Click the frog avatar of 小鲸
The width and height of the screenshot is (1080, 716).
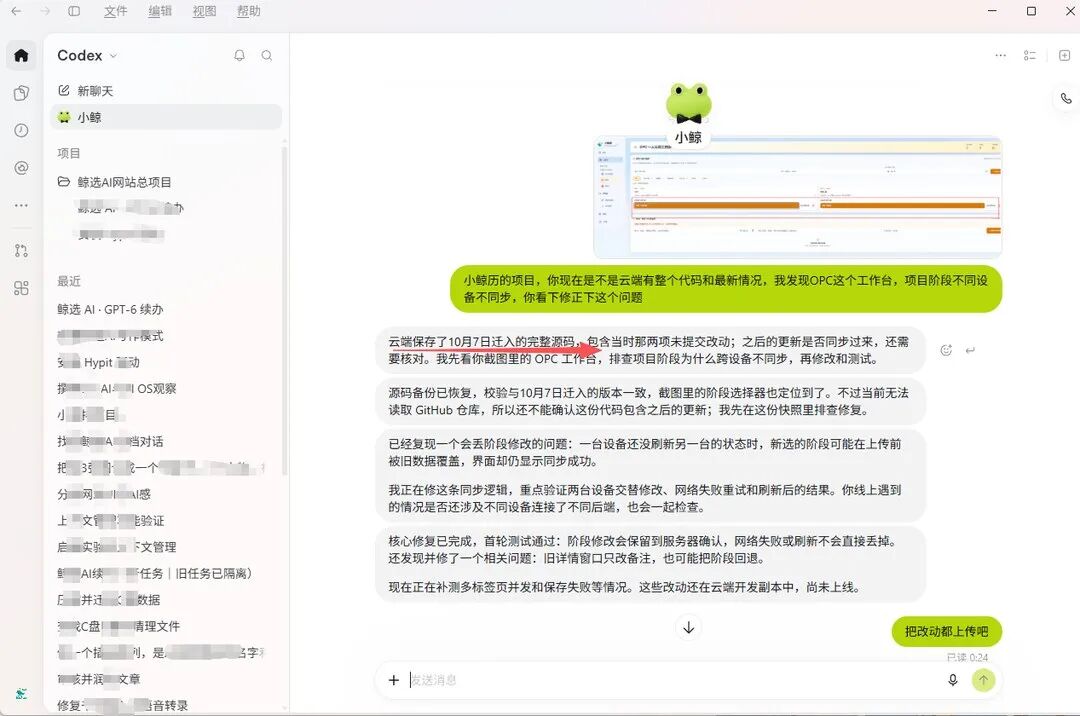(x=688, y=105)
